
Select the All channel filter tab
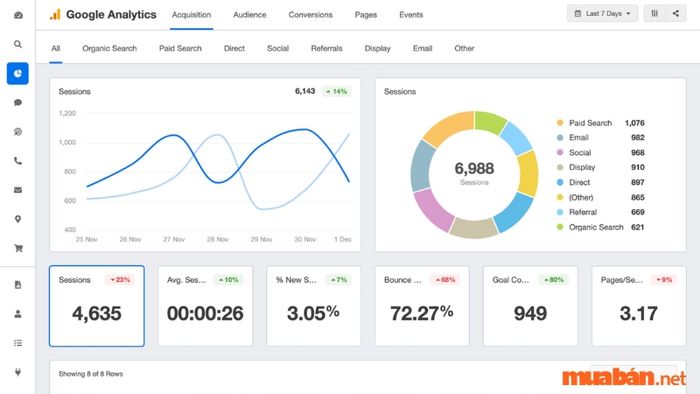(55, 48)
